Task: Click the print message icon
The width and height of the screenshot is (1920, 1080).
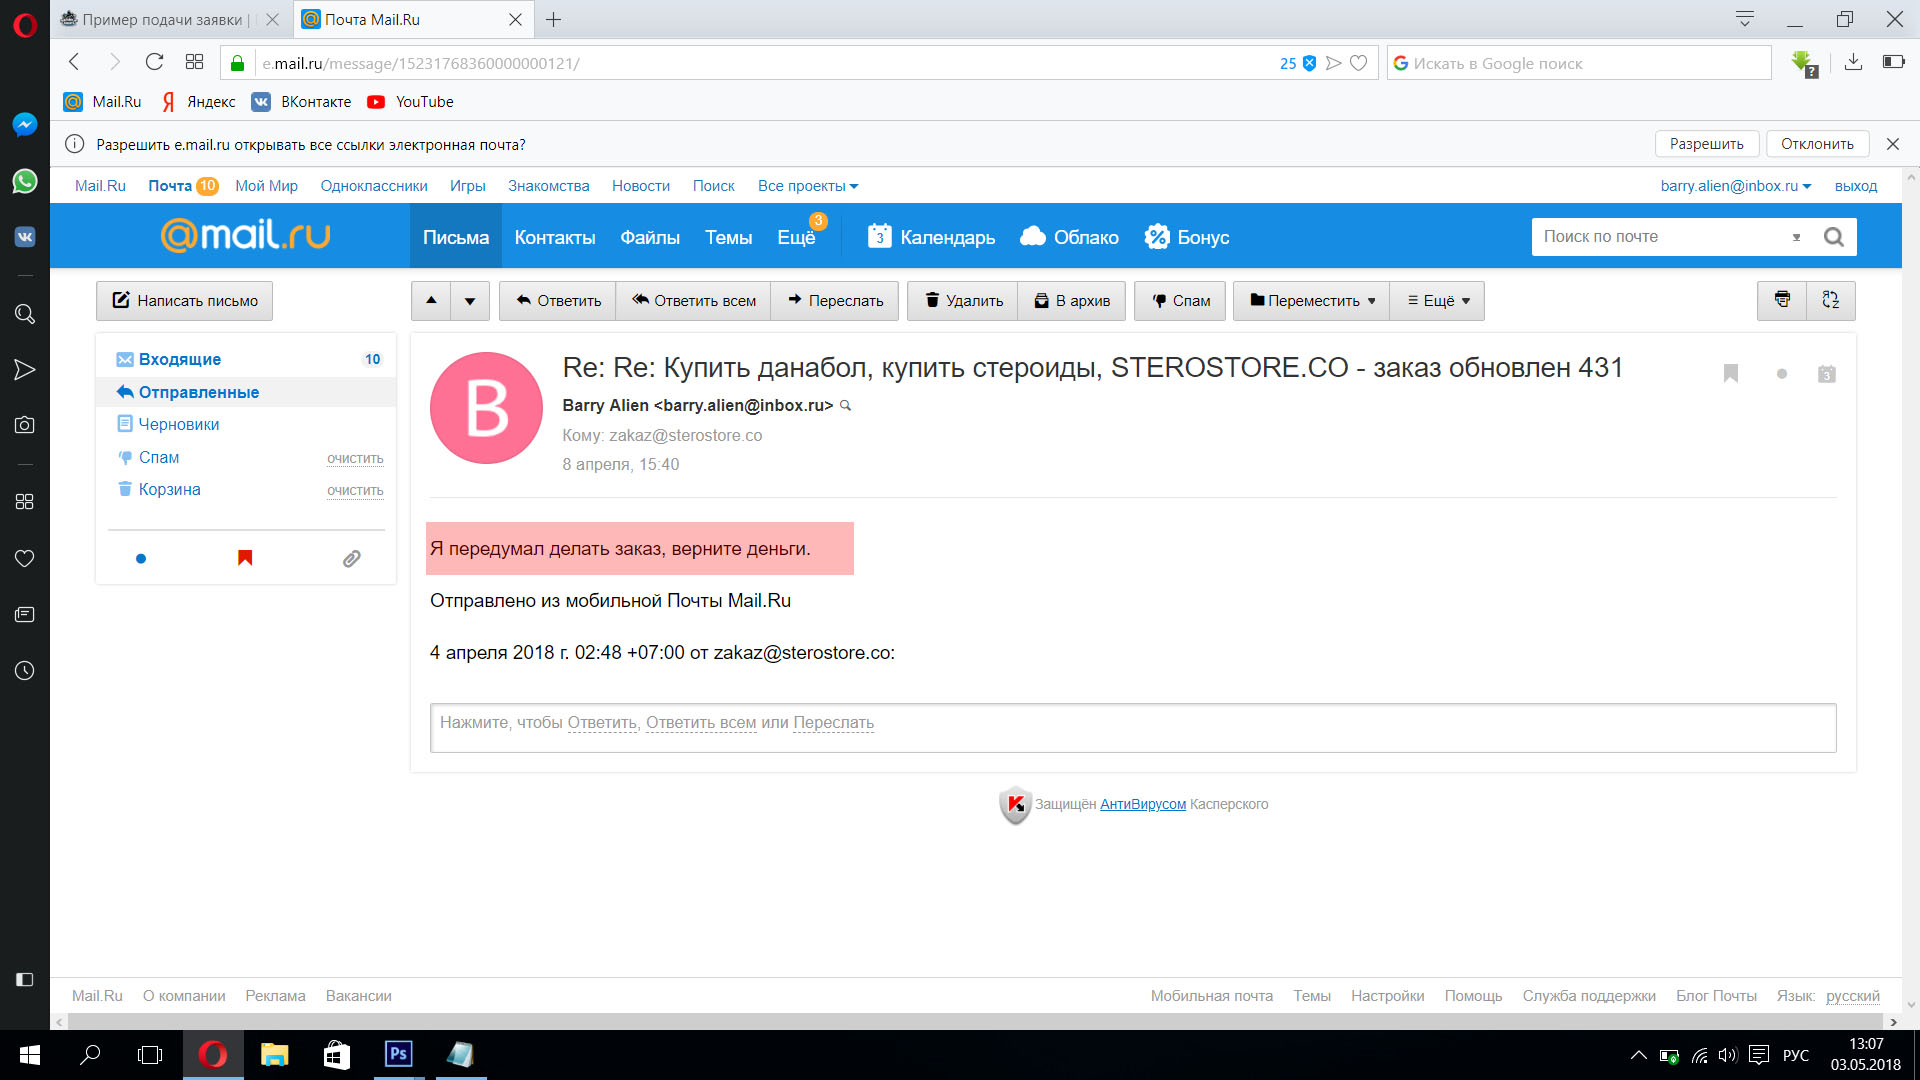Action: point(1782,300)
